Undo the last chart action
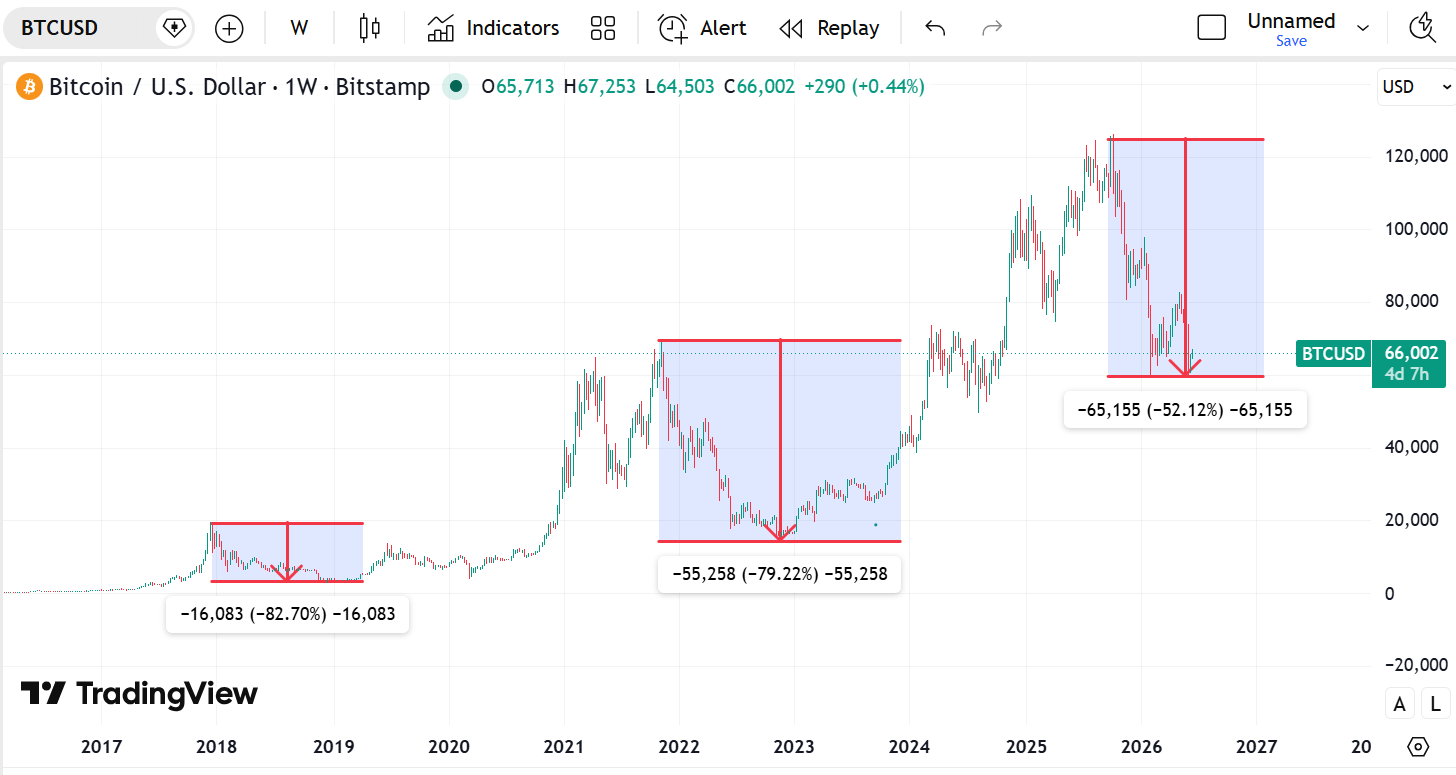 click(x=935, y=28)
